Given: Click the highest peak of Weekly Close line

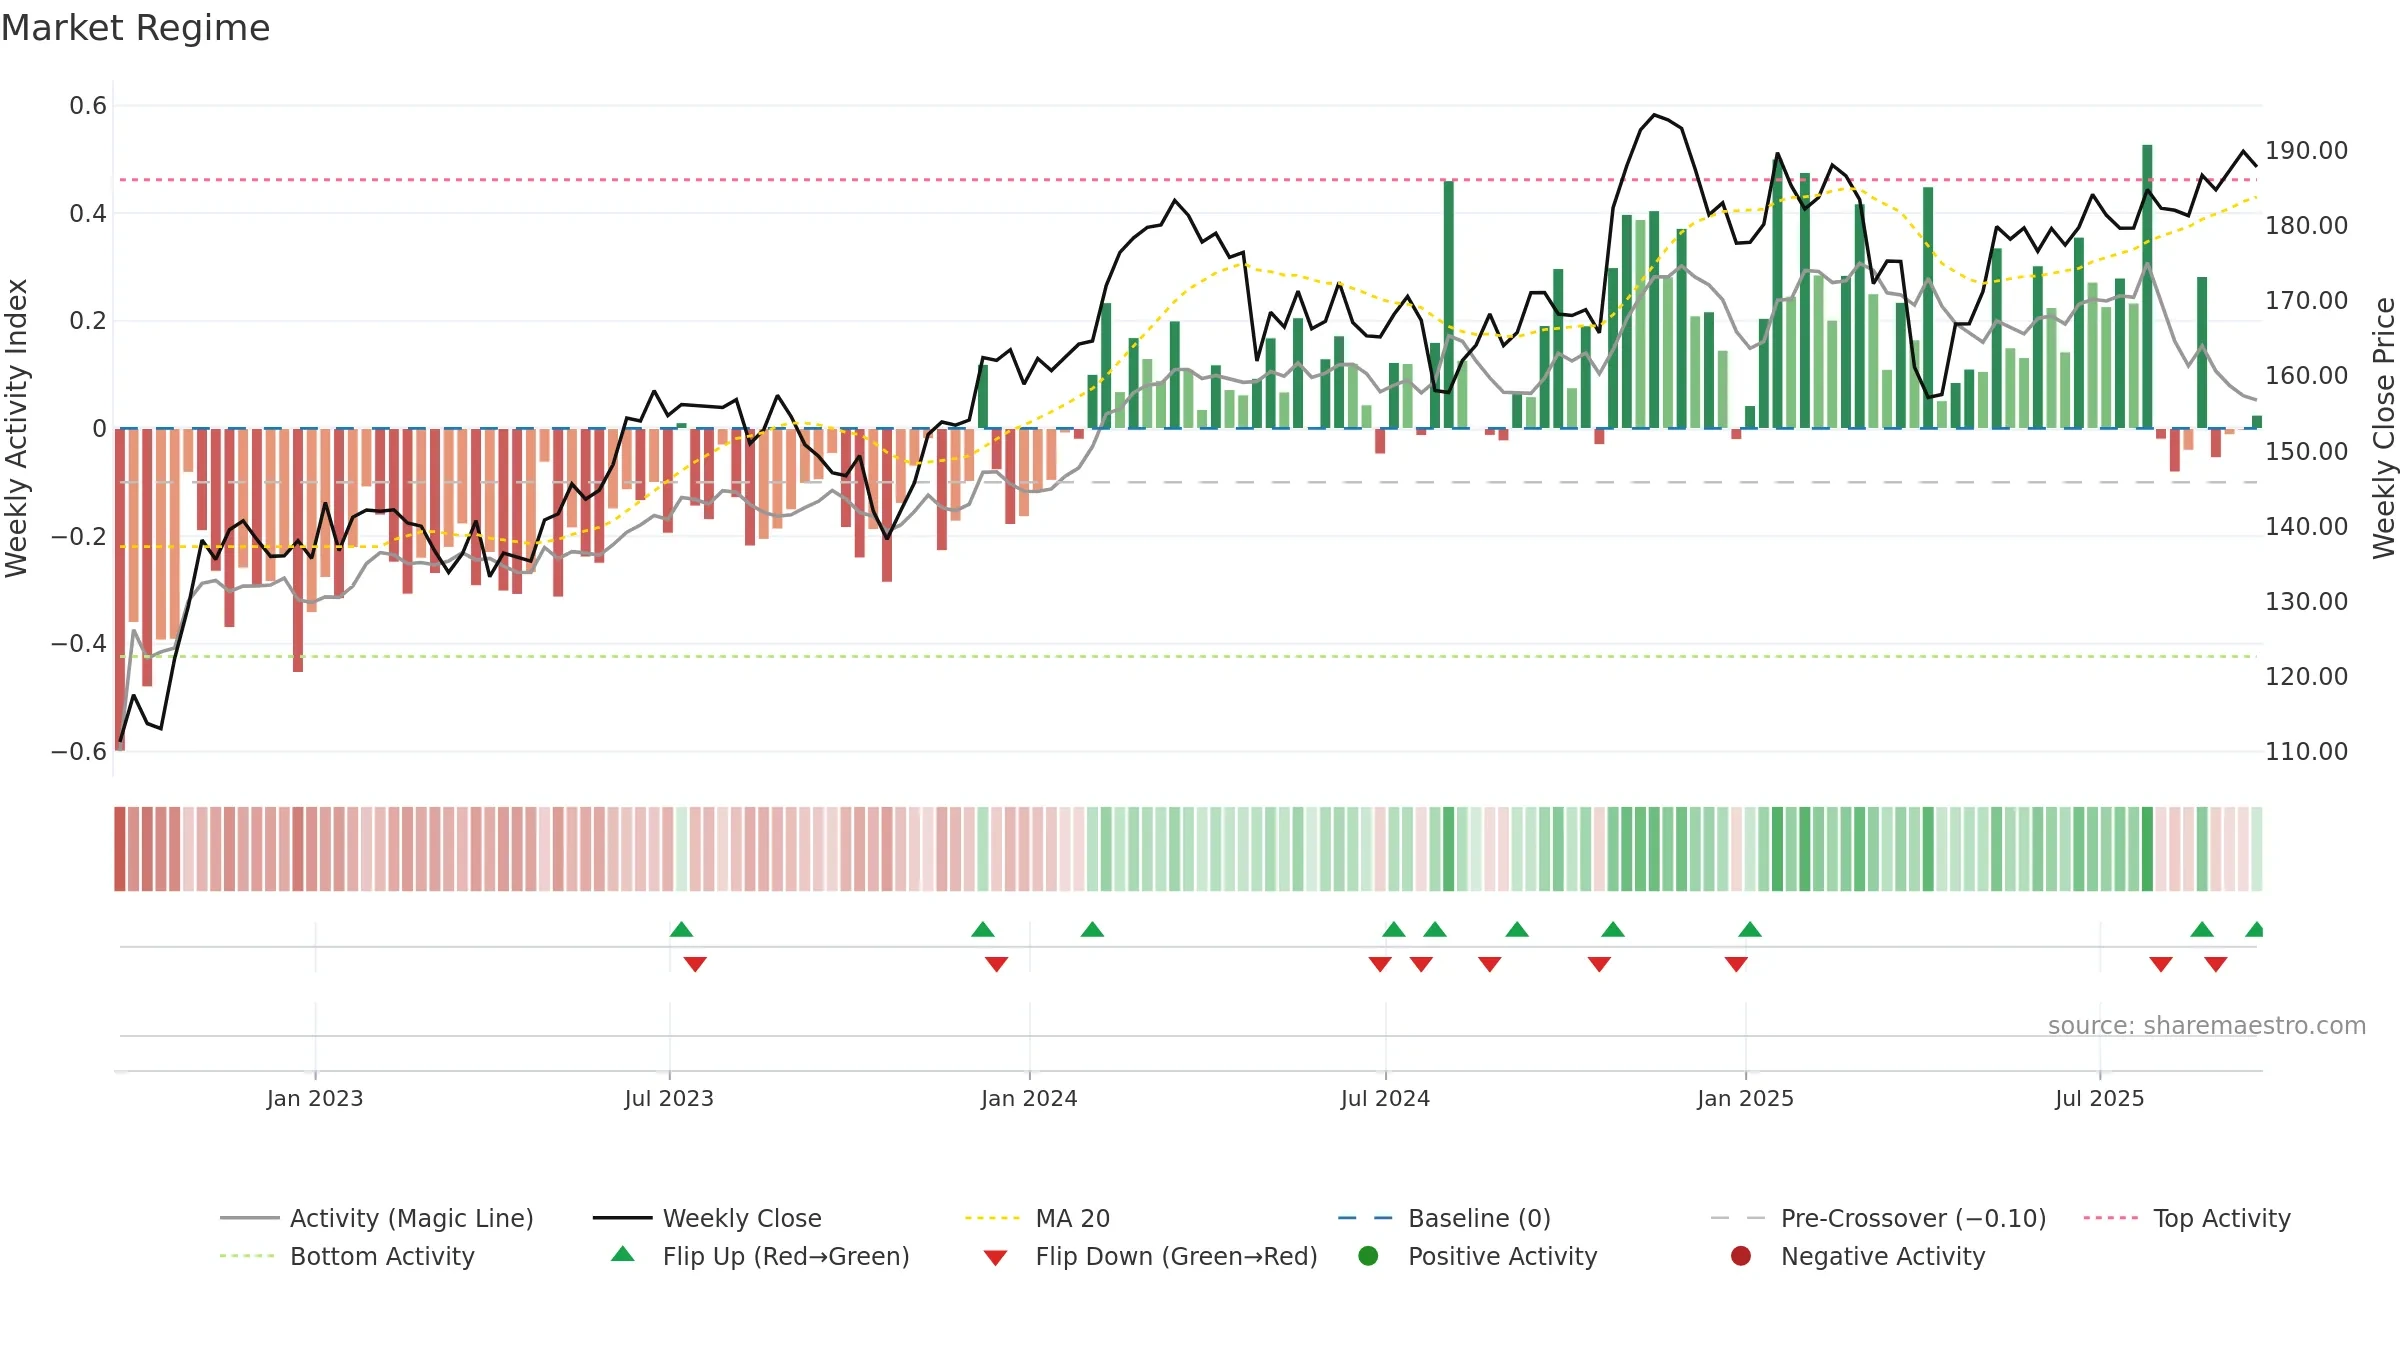Looking at the screenshot, I should 1655,115.
